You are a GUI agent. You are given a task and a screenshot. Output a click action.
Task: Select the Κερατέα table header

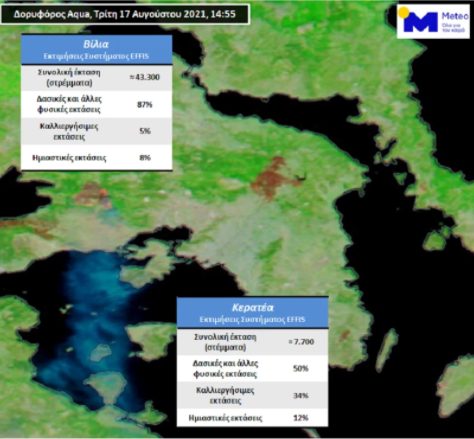point(252,313)
